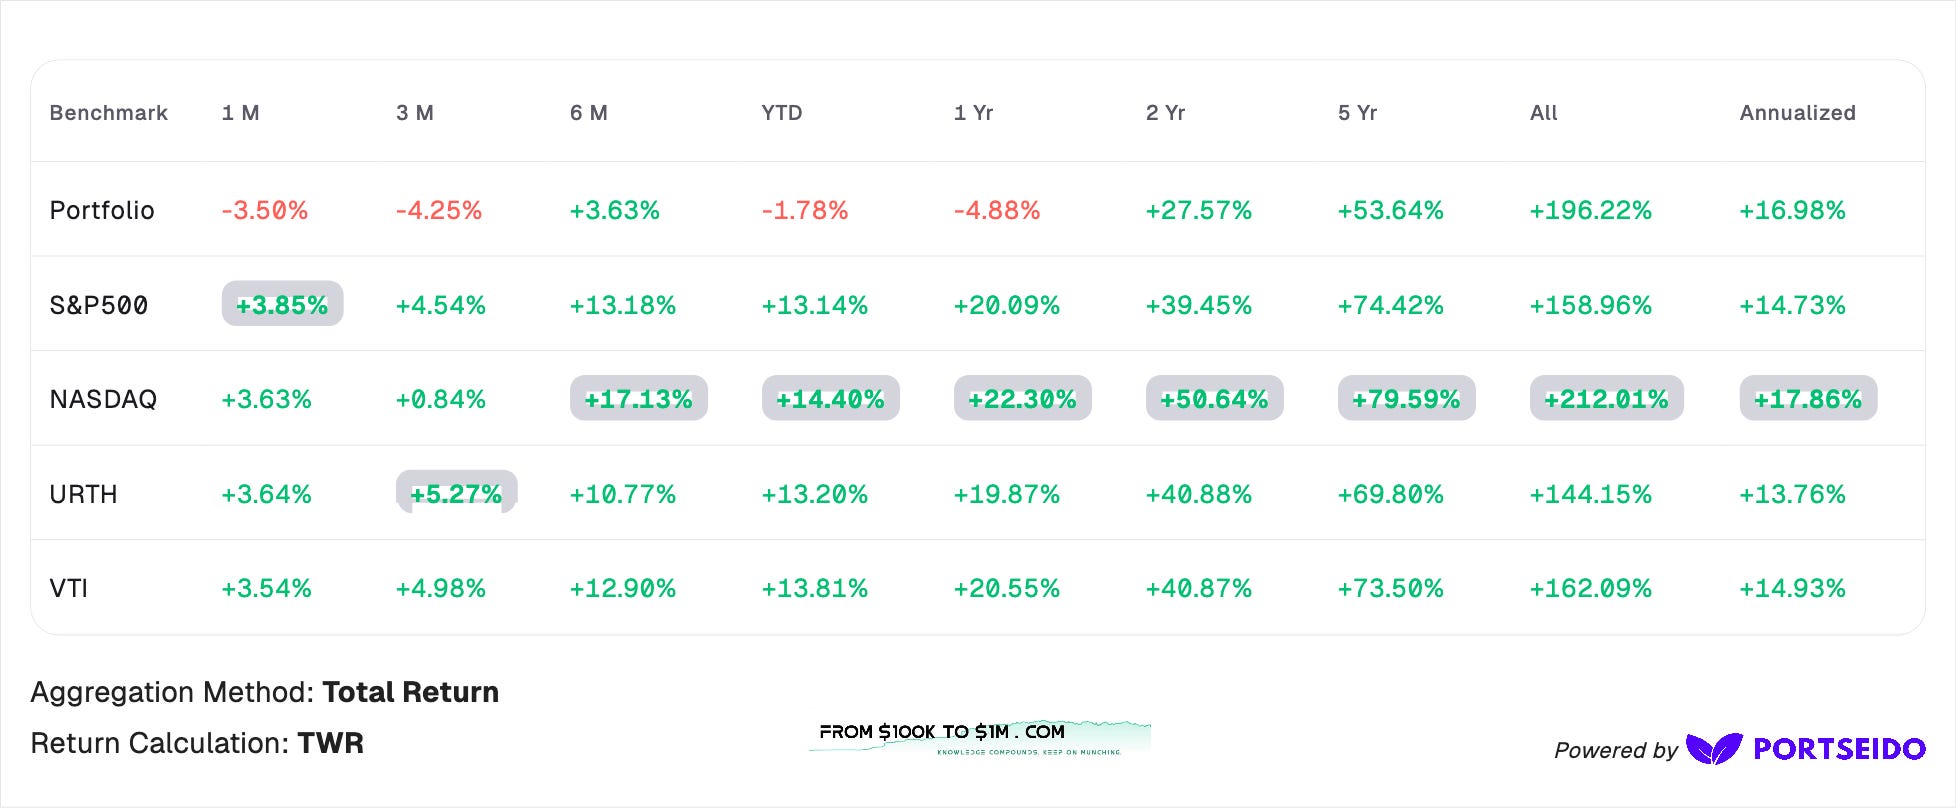Click the 5 Yr column header
1956x809 pixels.
1357,113
